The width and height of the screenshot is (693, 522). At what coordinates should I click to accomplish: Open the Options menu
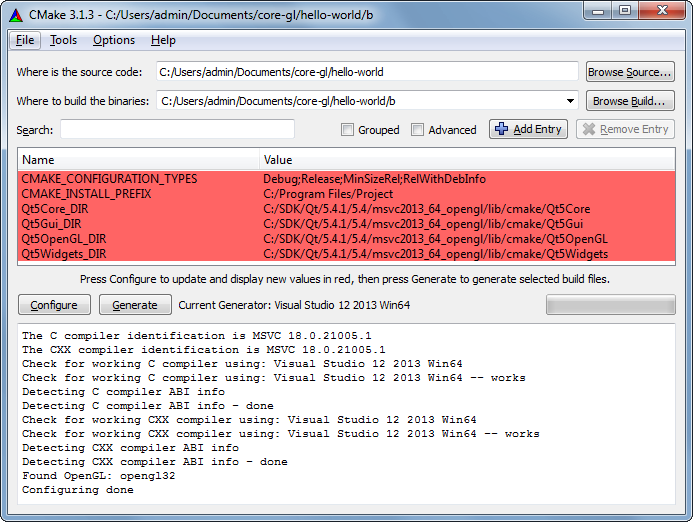[114, 40]
